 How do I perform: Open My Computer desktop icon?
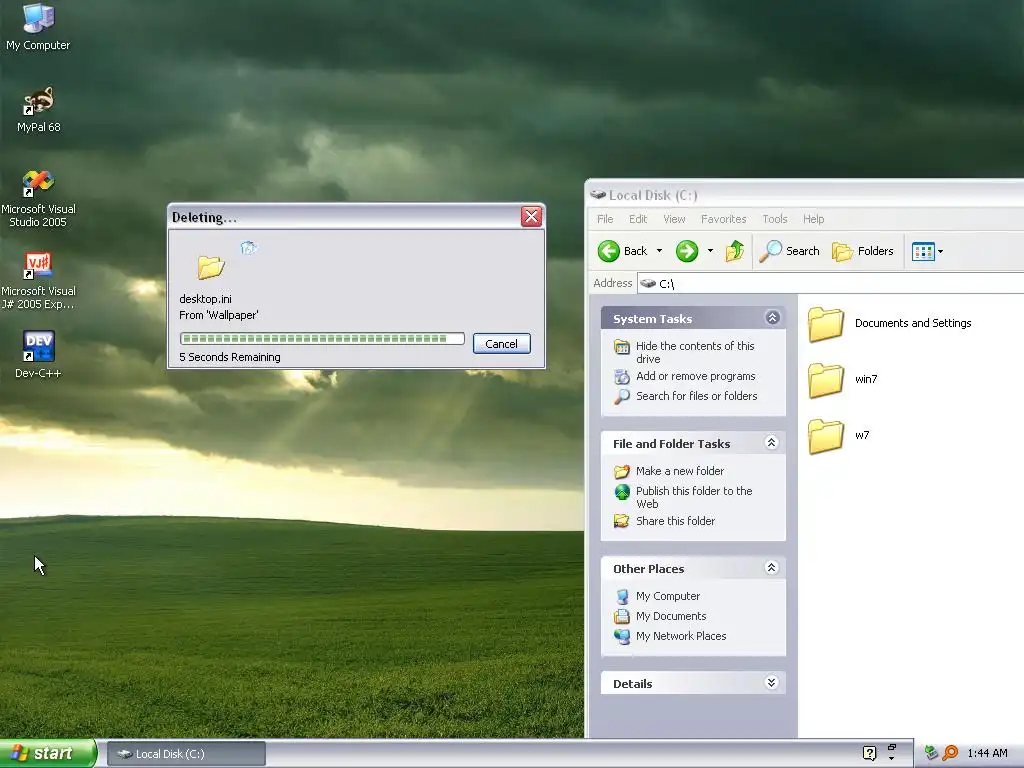(x=38, y=27)
